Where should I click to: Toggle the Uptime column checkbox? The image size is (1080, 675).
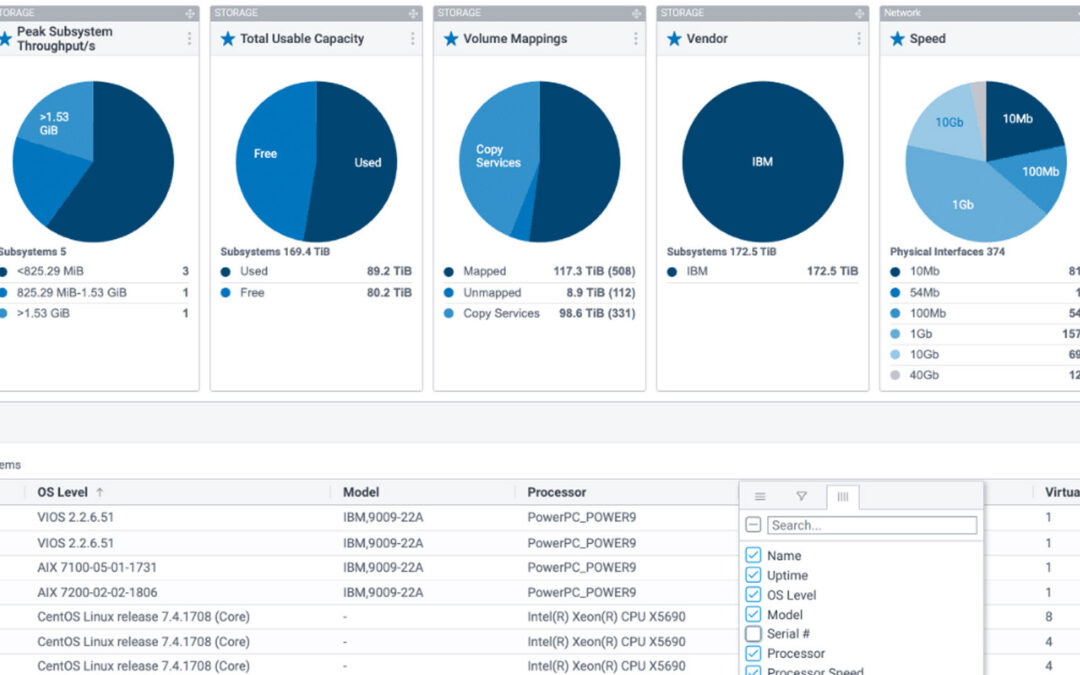point(754,575)
